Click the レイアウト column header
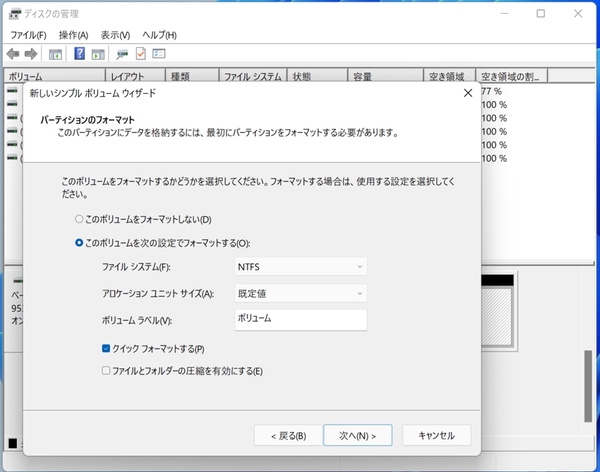Image resolution: width=600 pixels, height=472 pixels. point(135,76)
